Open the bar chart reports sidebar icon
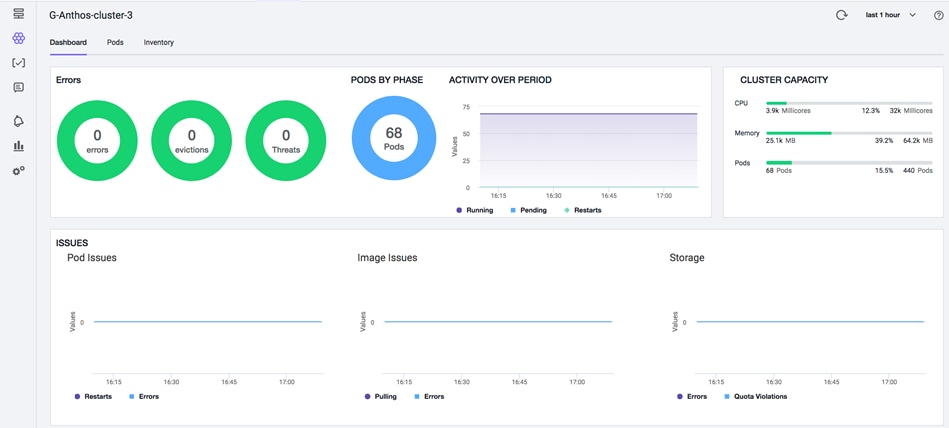949x428 pixels. pos(19,146)
